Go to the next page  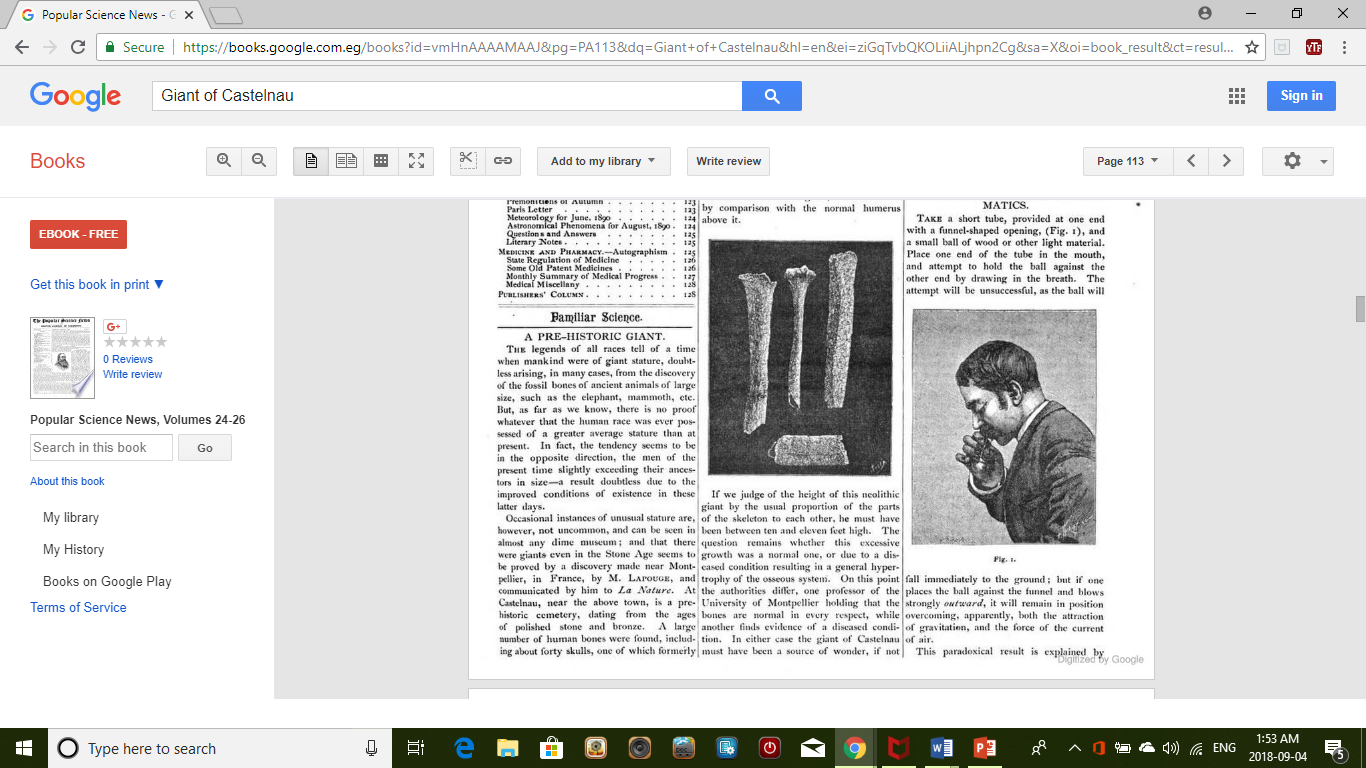tap(1226, 161)
